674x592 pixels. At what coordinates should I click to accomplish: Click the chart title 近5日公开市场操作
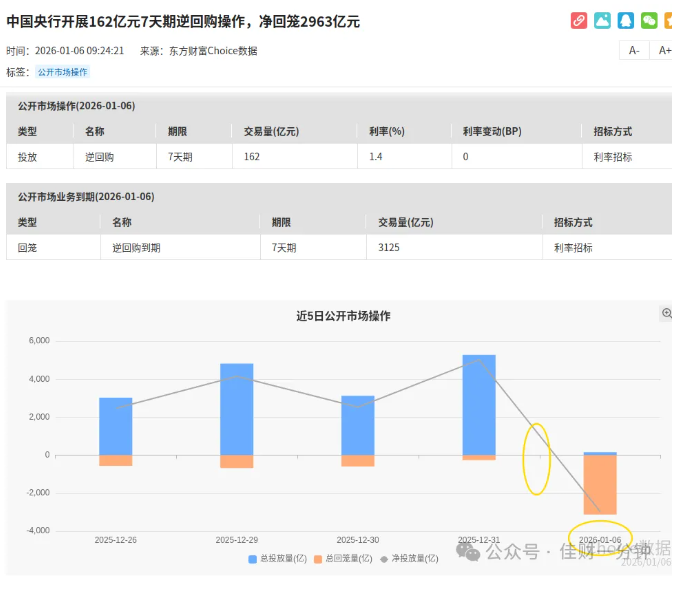[343, 316]
